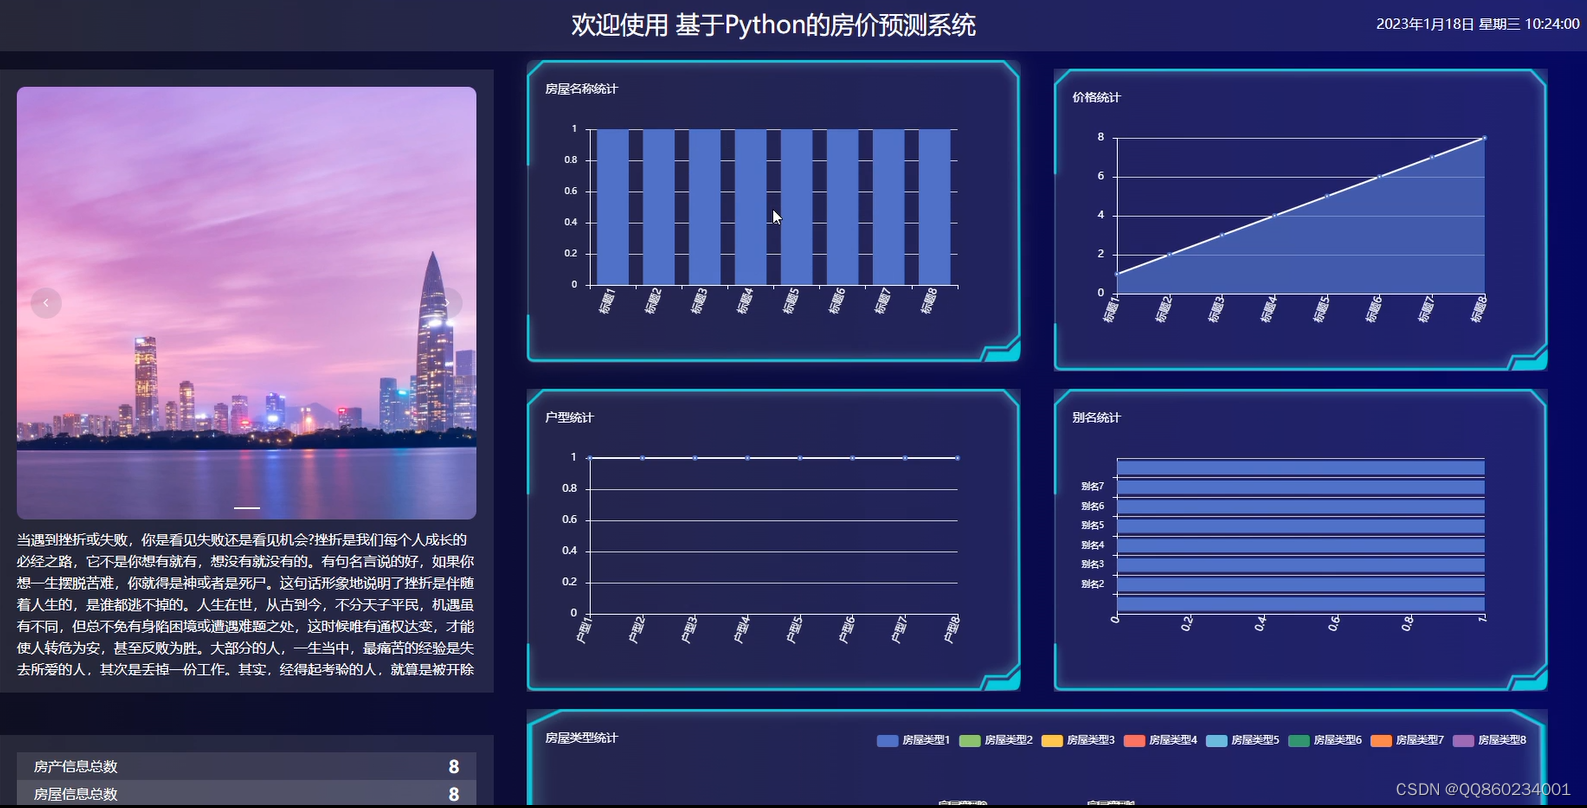
Task: Click the 房屋类型统计 chart title
Action: tap(581, 738)
